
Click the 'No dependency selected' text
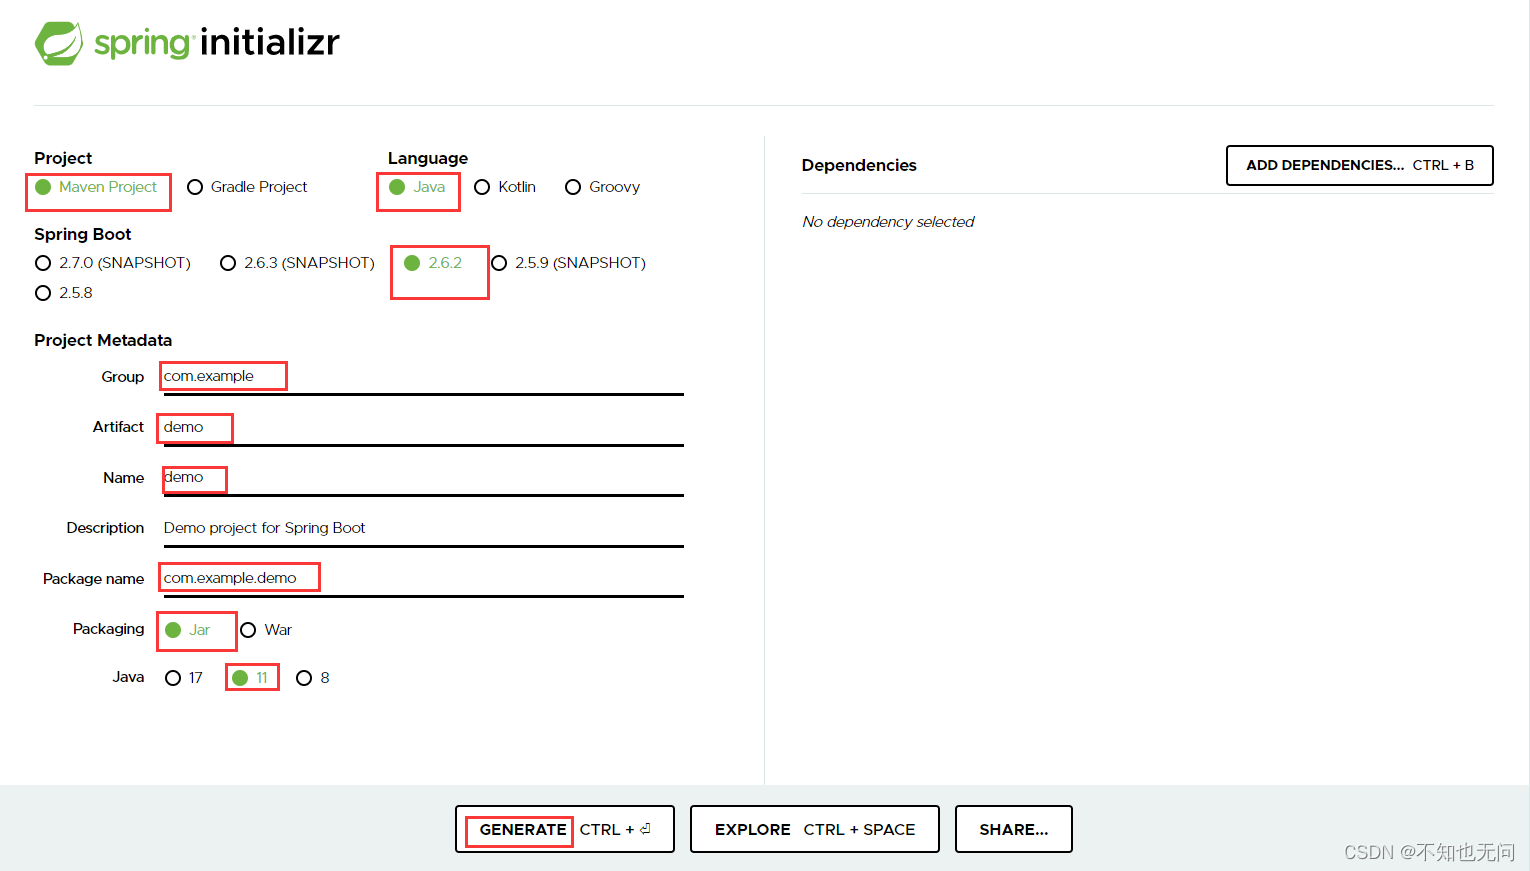click(x=888, y=222)
